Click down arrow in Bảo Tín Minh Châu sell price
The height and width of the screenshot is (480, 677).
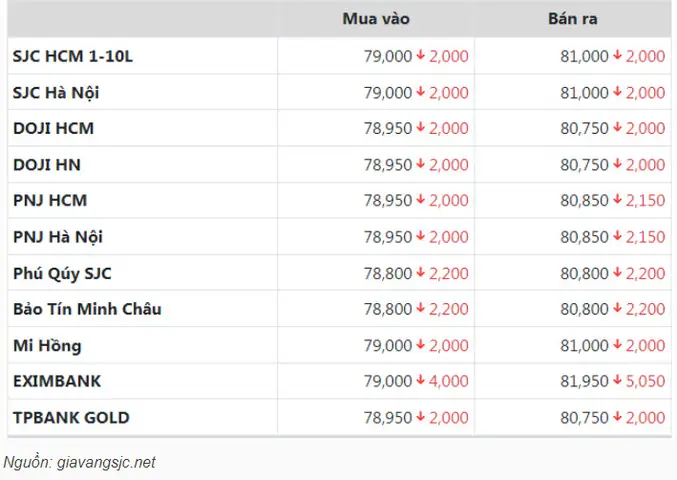pos(617,308)
